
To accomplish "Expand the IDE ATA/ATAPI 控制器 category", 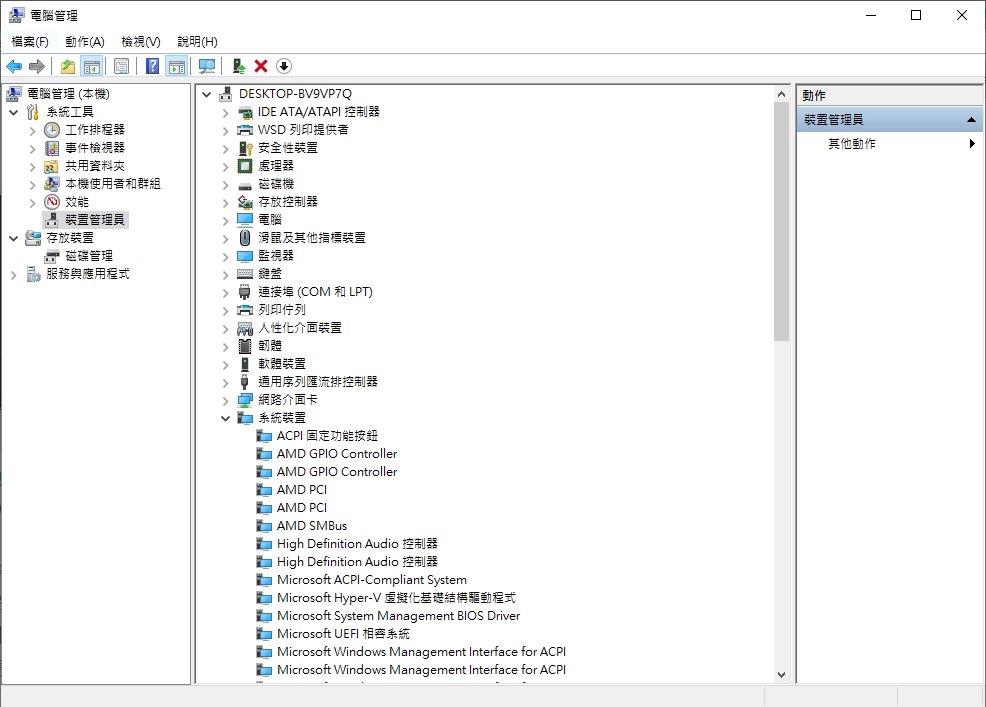I will [x=225, y=113].
